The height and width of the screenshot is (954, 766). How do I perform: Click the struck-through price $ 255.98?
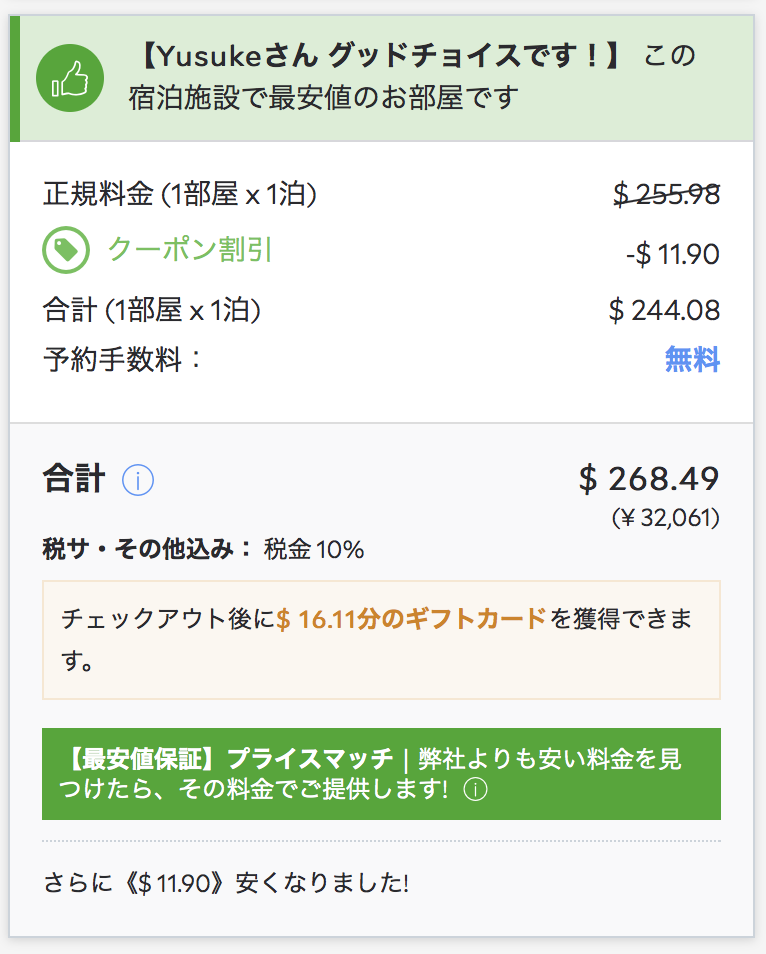point(666,195)
